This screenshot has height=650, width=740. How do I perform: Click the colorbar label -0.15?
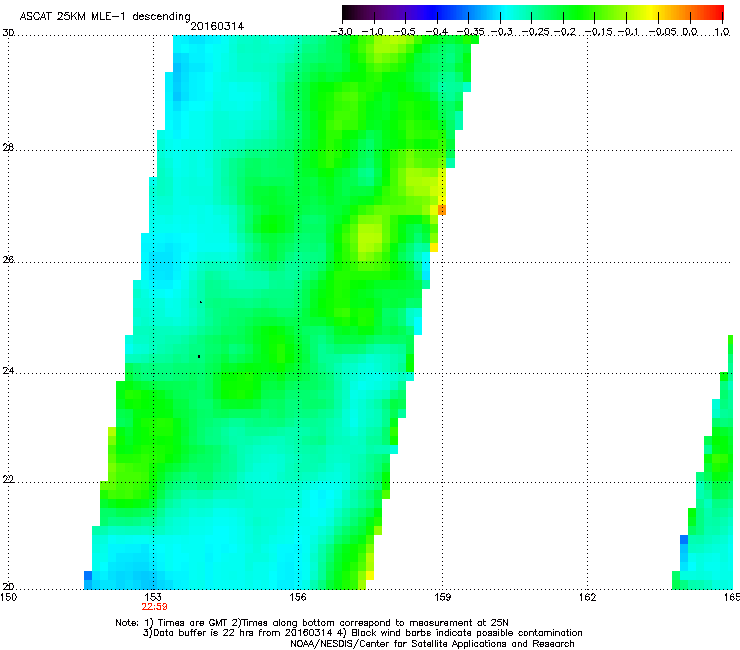click(x=599, y=32)
